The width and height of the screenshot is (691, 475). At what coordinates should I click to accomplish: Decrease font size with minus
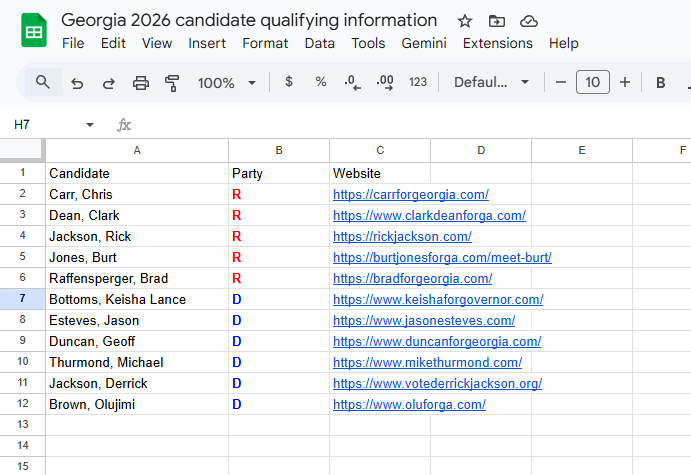pyautogui.click(x=561, y=82)
